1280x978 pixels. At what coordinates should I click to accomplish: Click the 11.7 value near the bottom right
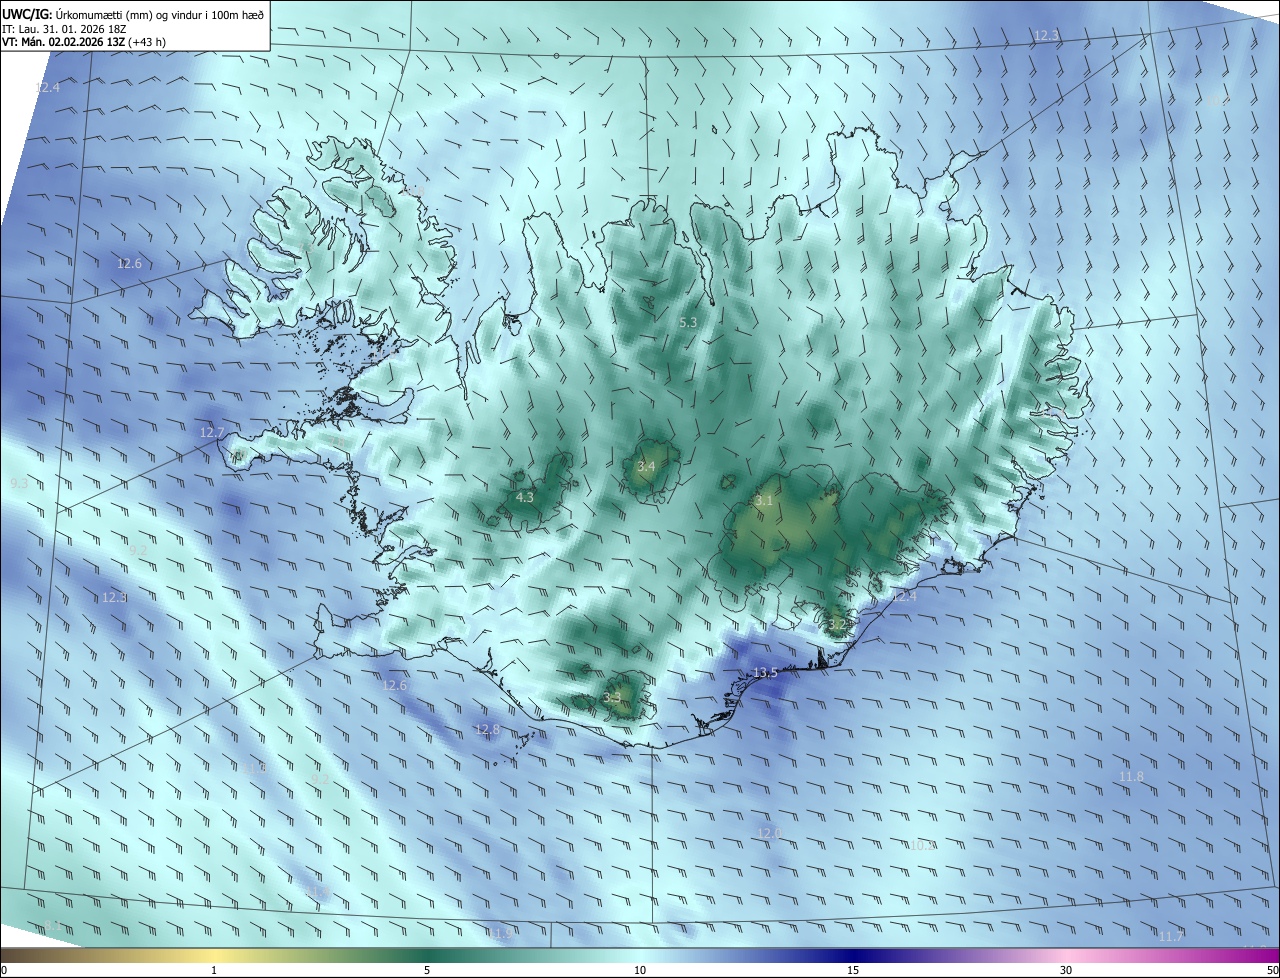1171,937
